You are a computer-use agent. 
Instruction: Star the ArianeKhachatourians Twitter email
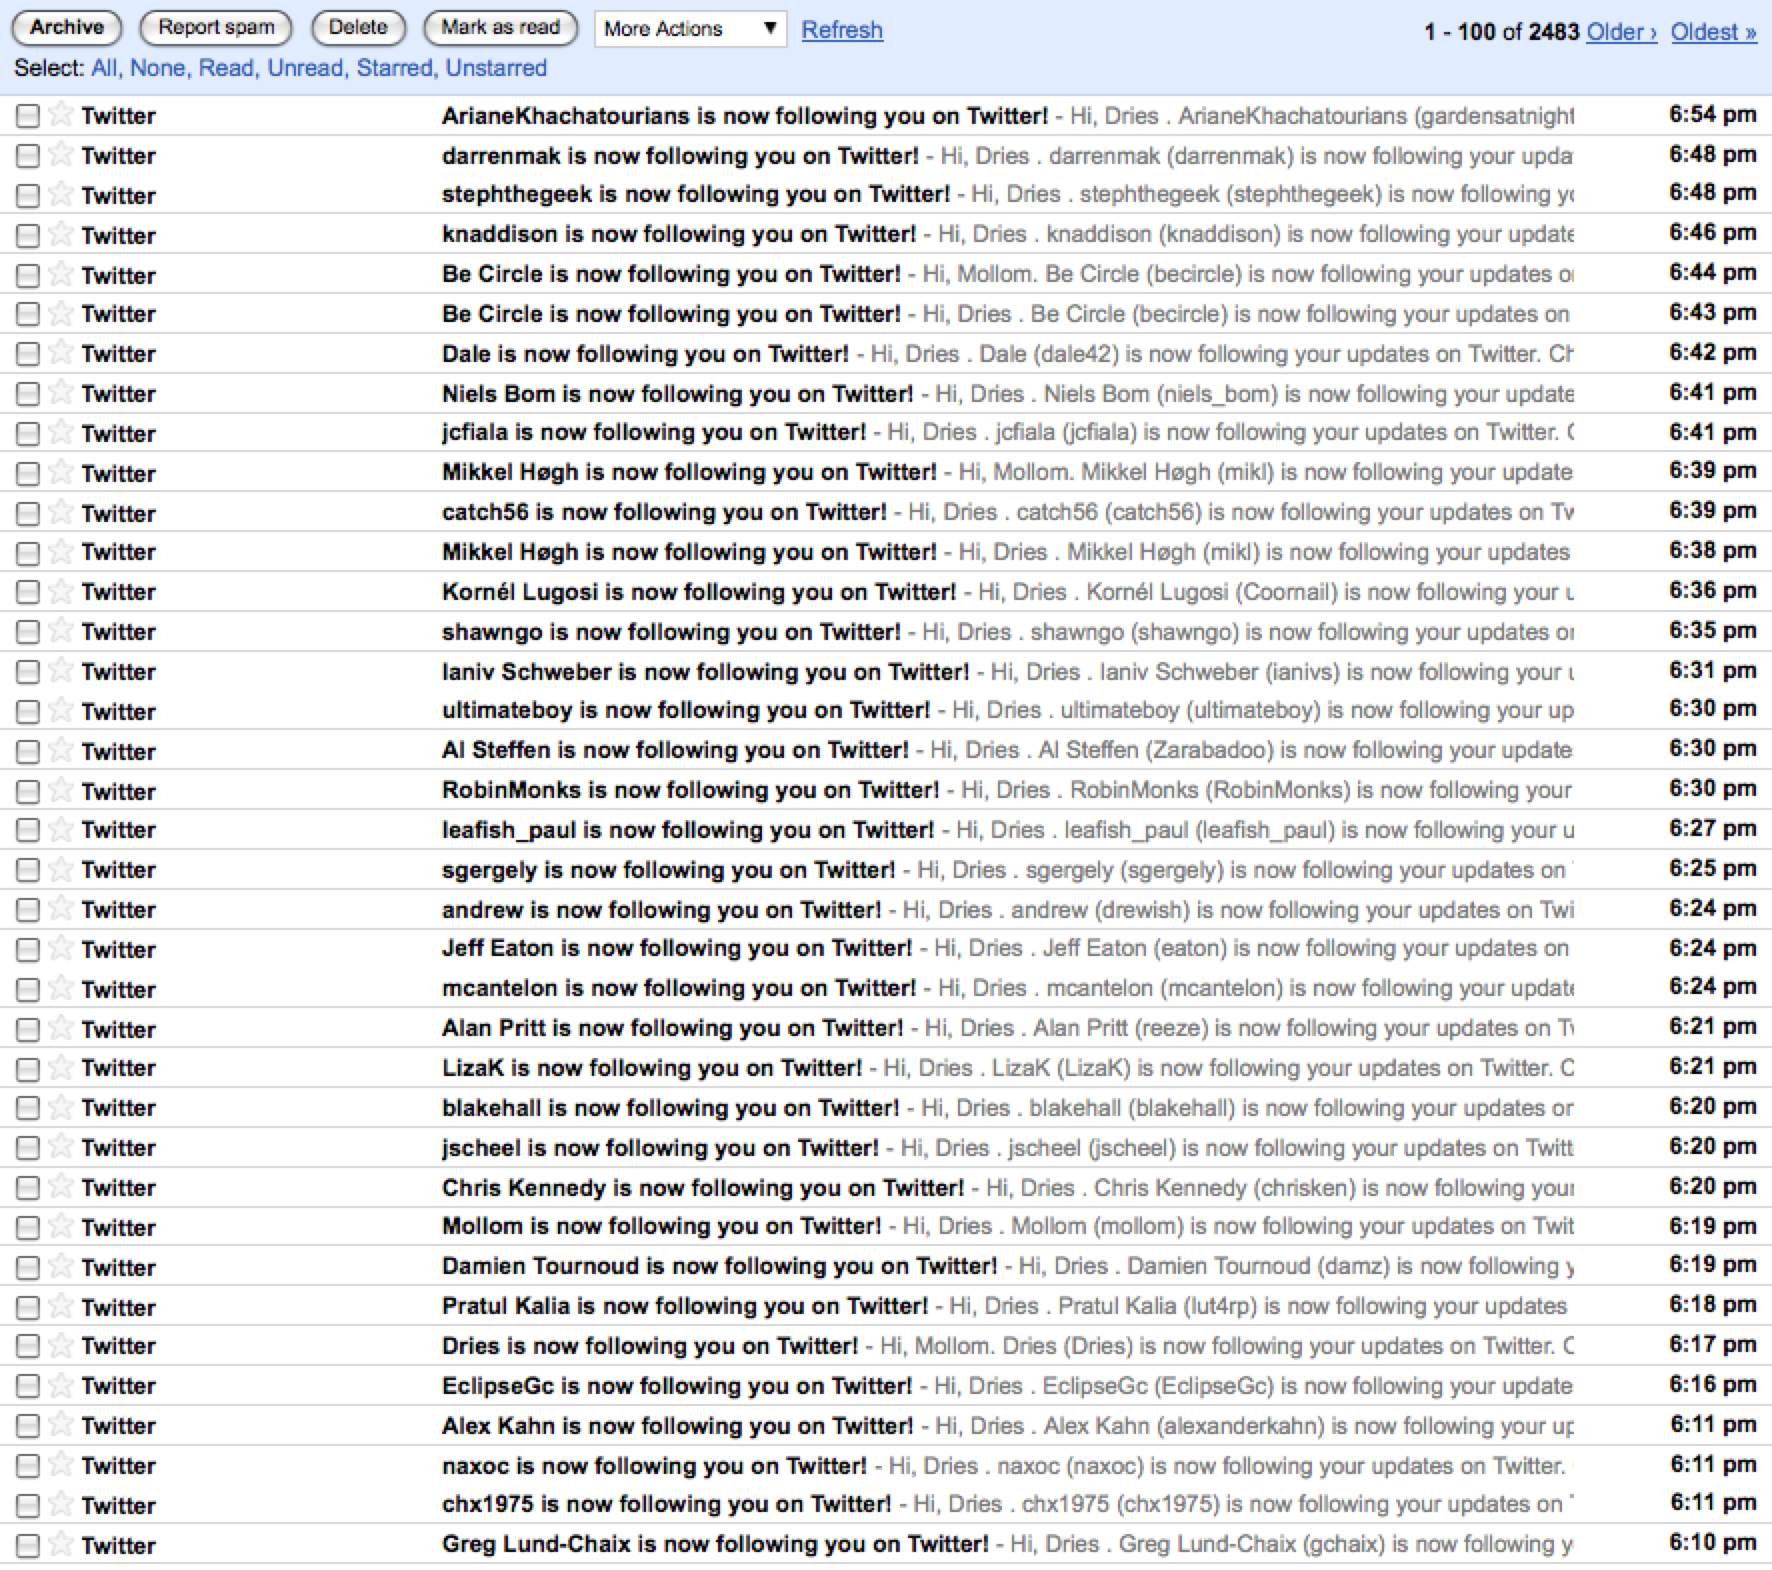[x=61, y=114]
